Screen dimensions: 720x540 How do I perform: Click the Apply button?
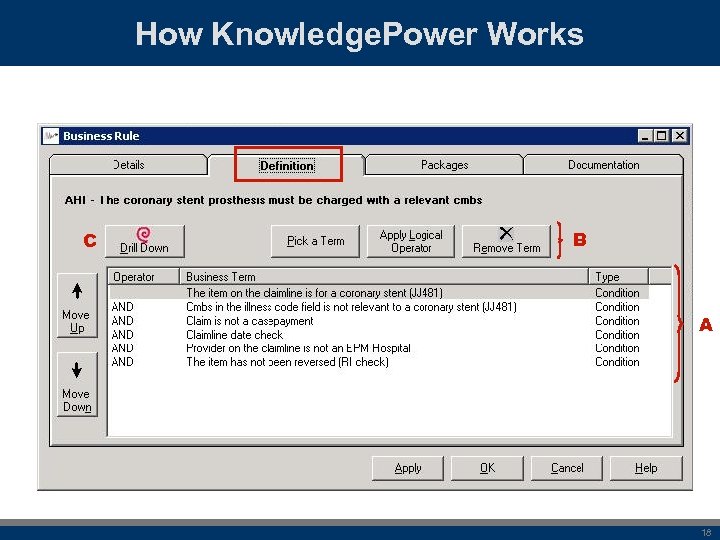(x=408, y=468)
